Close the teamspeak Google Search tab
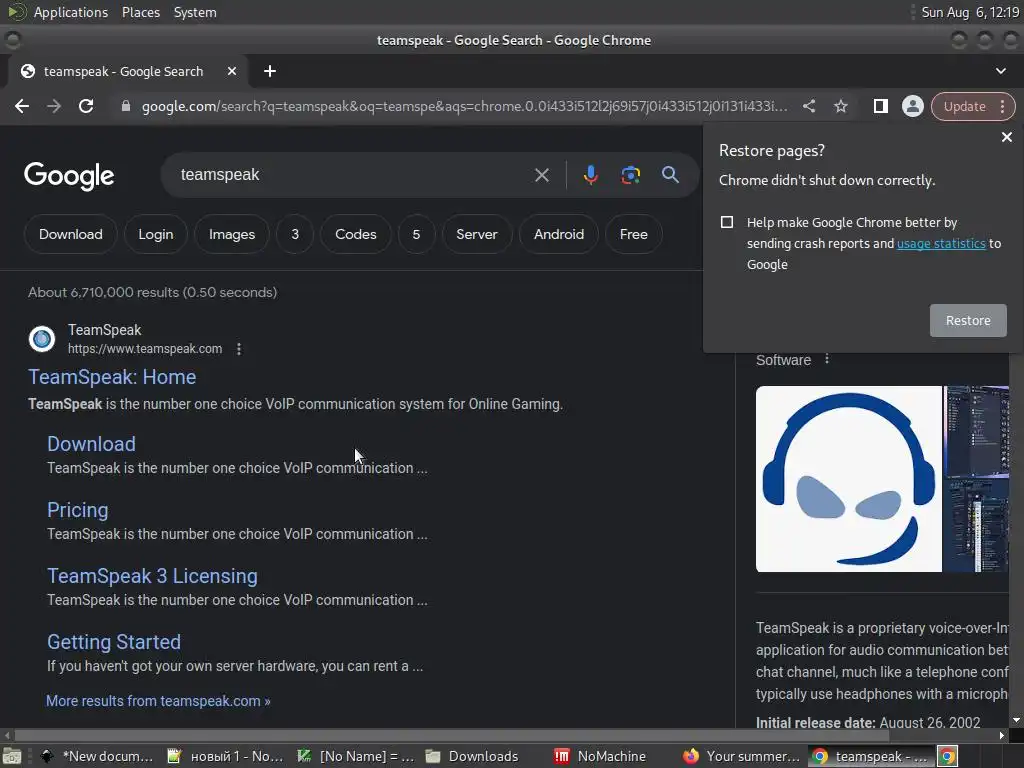The image size is (1024, 768). [x=232, y=71]
